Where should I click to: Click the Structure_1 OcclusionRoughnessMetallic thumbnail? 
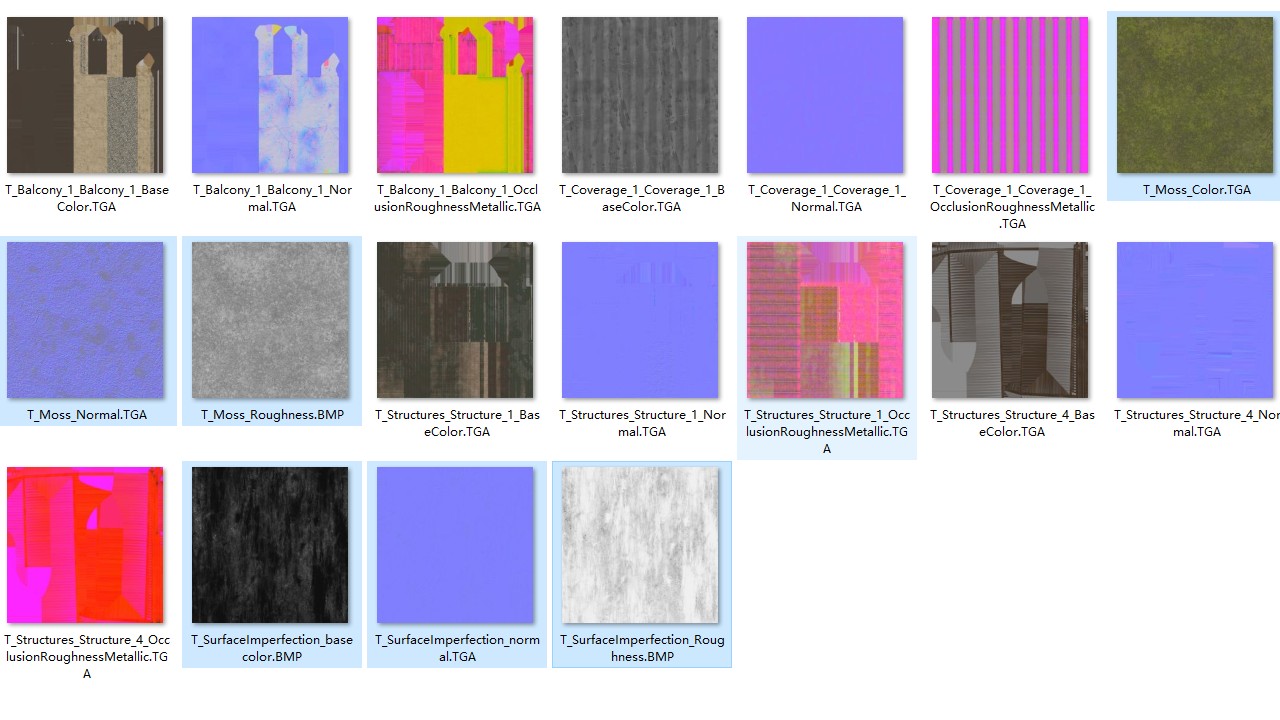pos(825,320)
